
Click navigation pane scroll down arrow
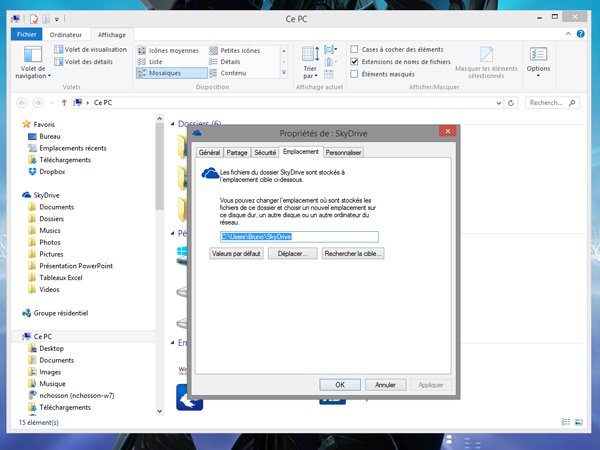tap(160, 411)
